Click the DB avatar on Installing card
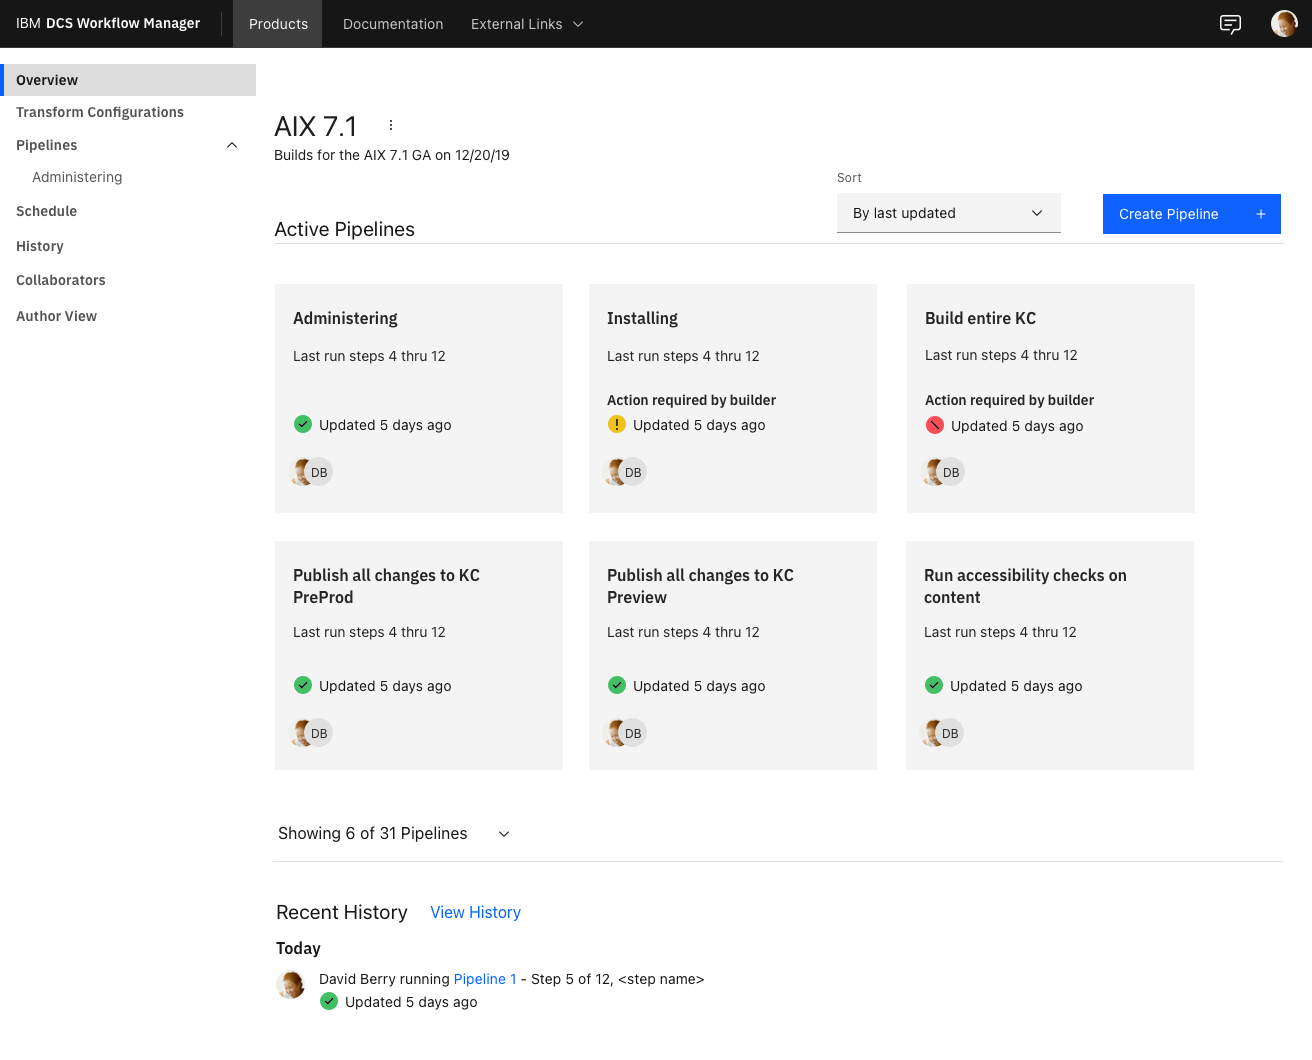Image resolution: width=1312 pixels, height=1060 pixels. (x=633, y=472)
